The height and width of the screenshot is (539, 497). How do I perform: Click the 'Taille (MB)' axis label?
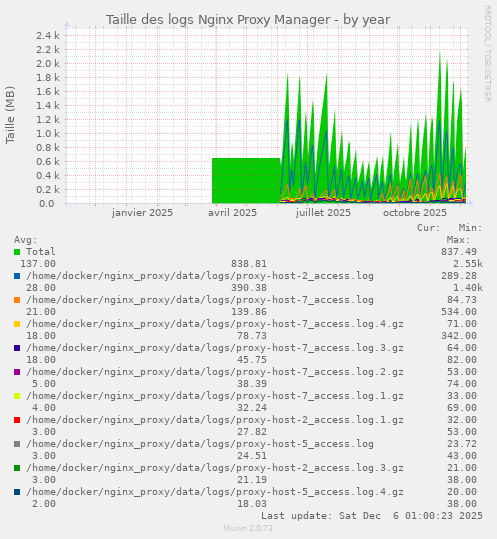tap(10, 115)
